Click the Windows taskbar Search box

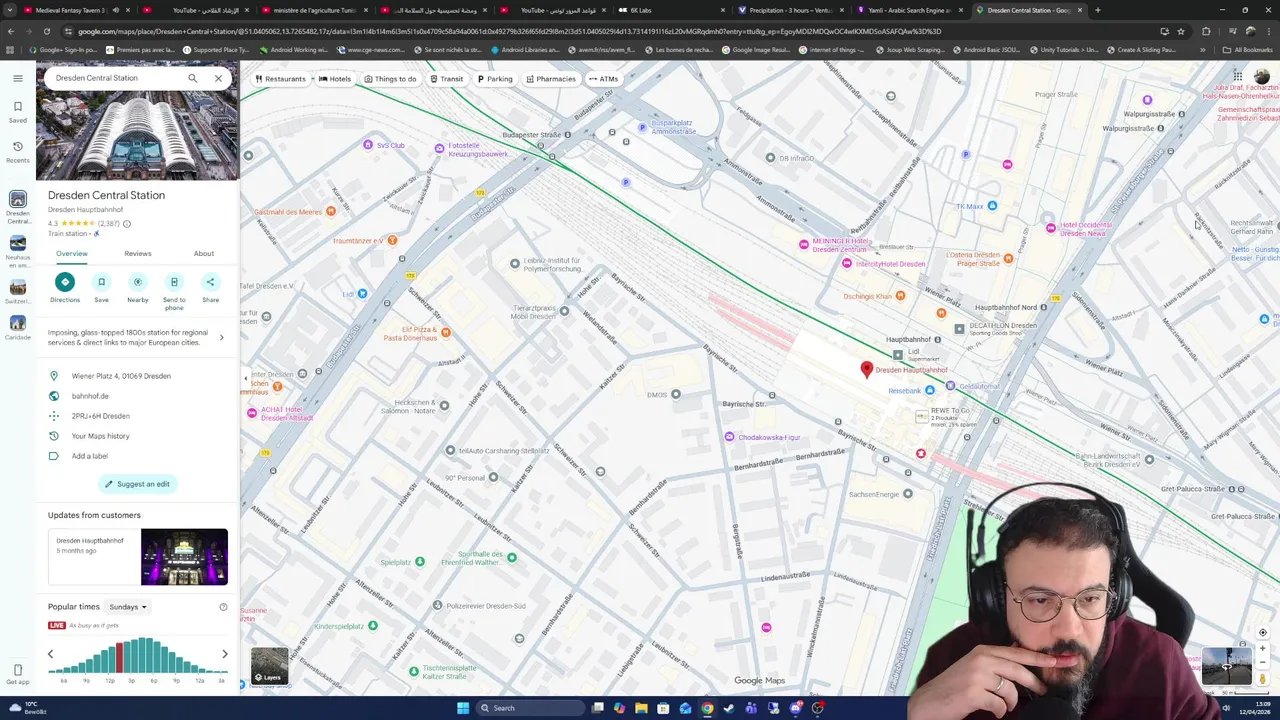pyautogui.click(x=530, y=708)
